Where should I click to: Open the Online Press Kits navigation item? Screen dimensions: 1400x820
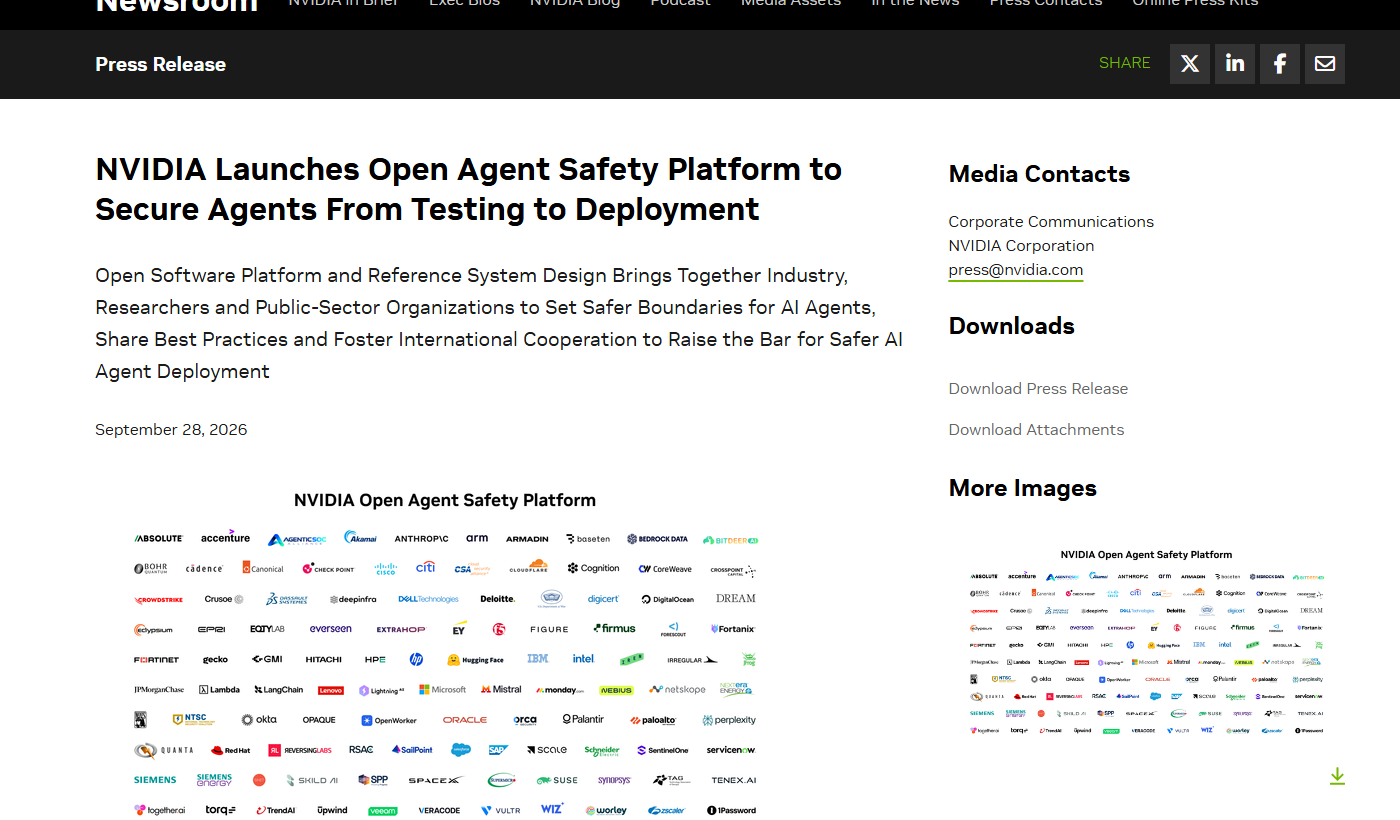point(1195,3)
